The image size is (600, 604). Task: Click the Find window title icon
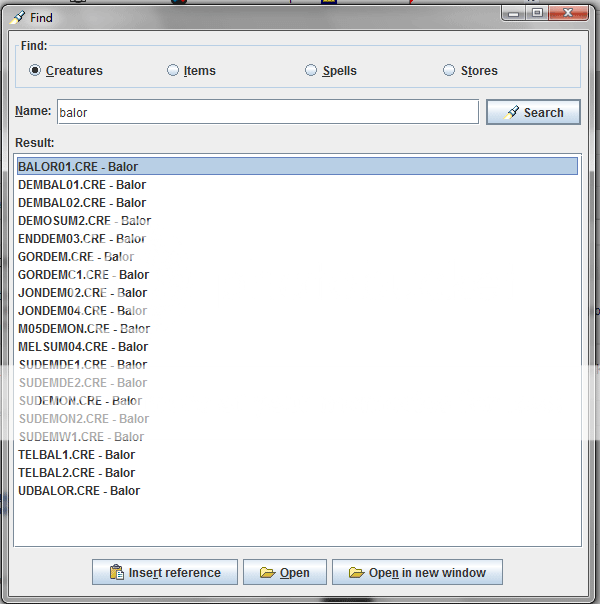coord(17,17)
